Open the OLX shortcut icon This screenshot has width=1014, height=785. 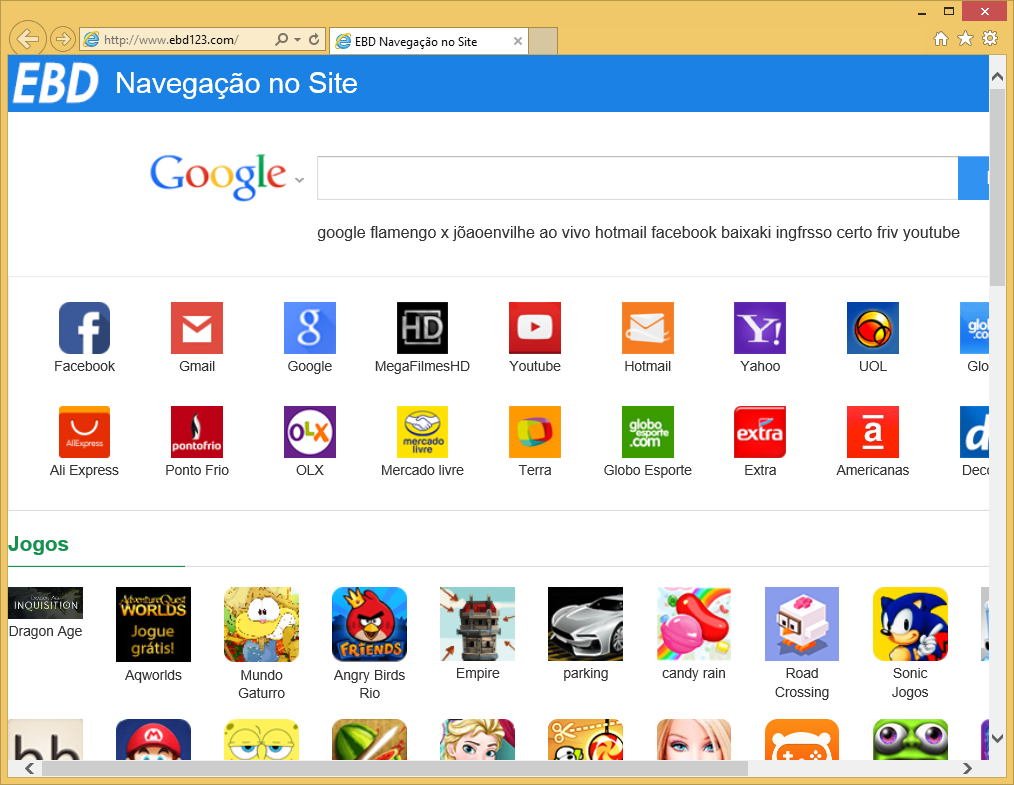click(310, 432)
